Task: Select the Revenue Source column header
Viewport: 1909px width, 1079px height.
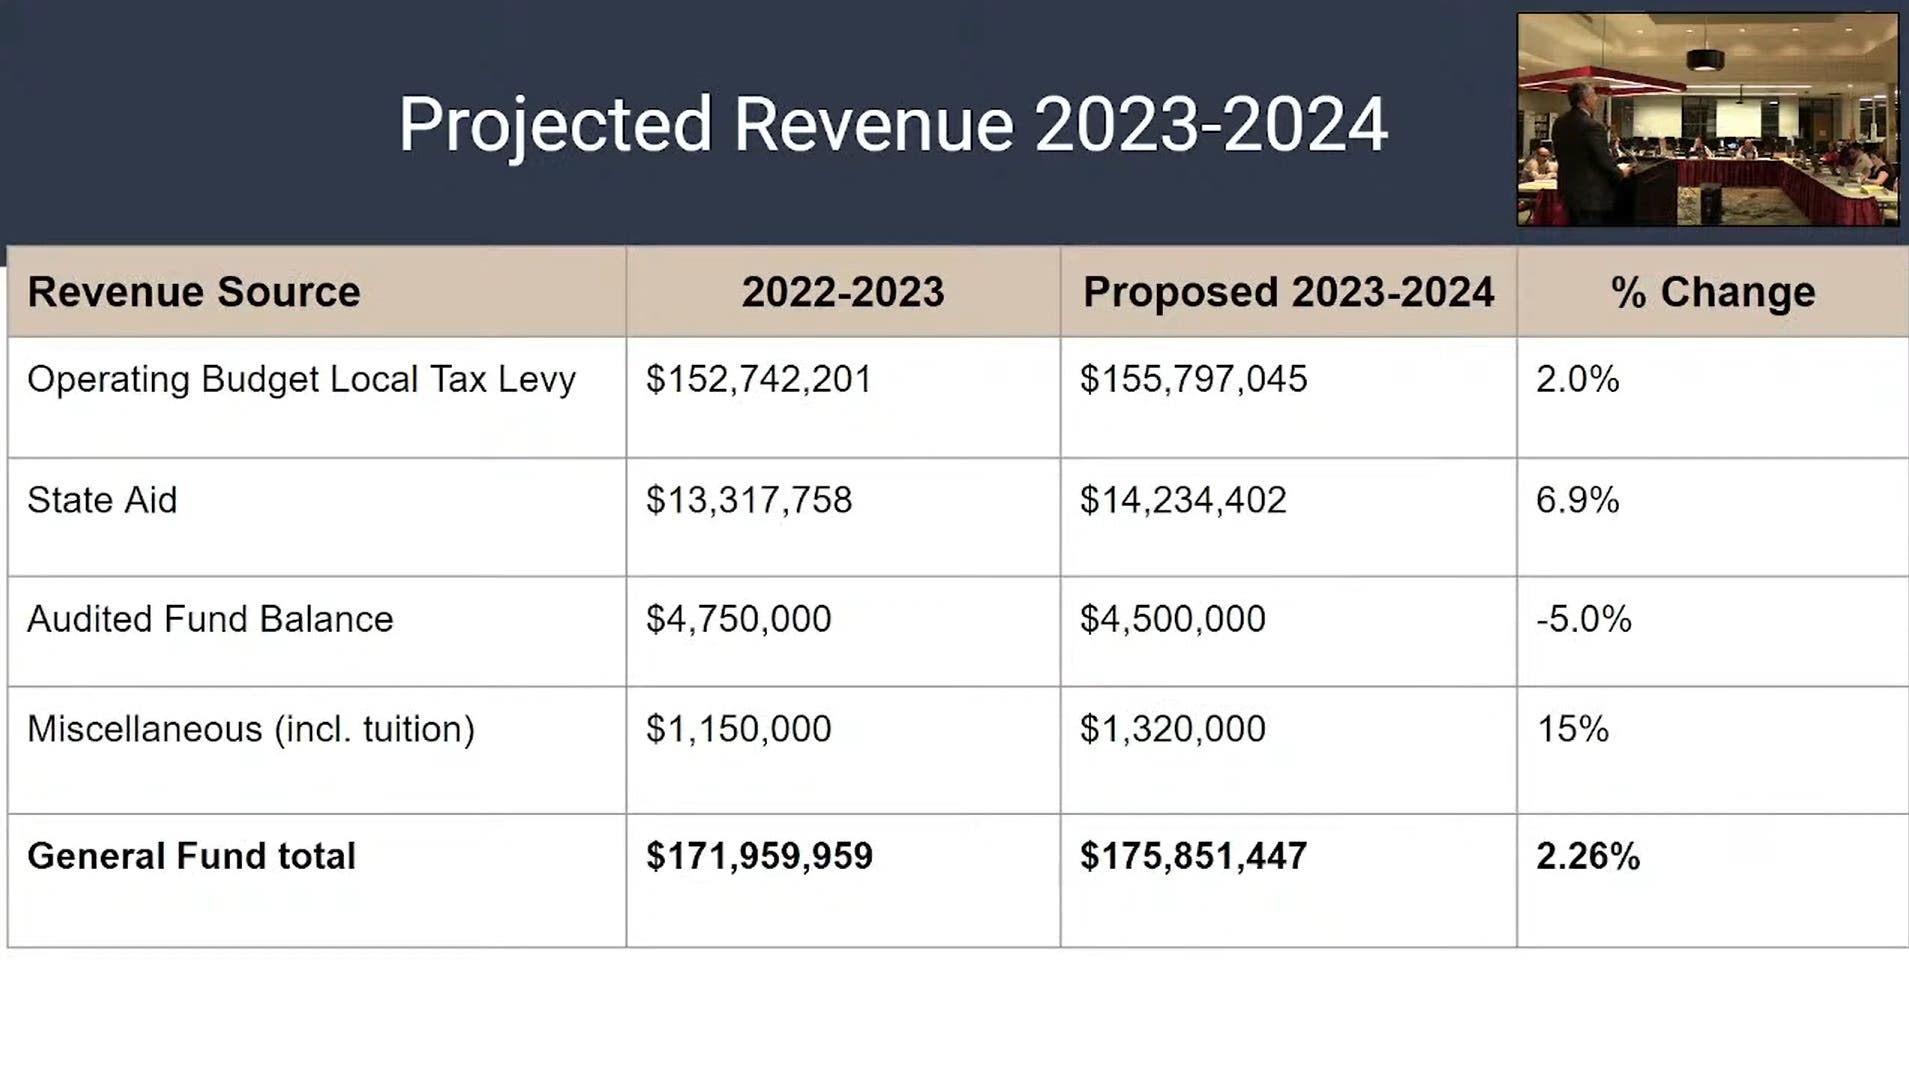Action: [x=194, y=292]
